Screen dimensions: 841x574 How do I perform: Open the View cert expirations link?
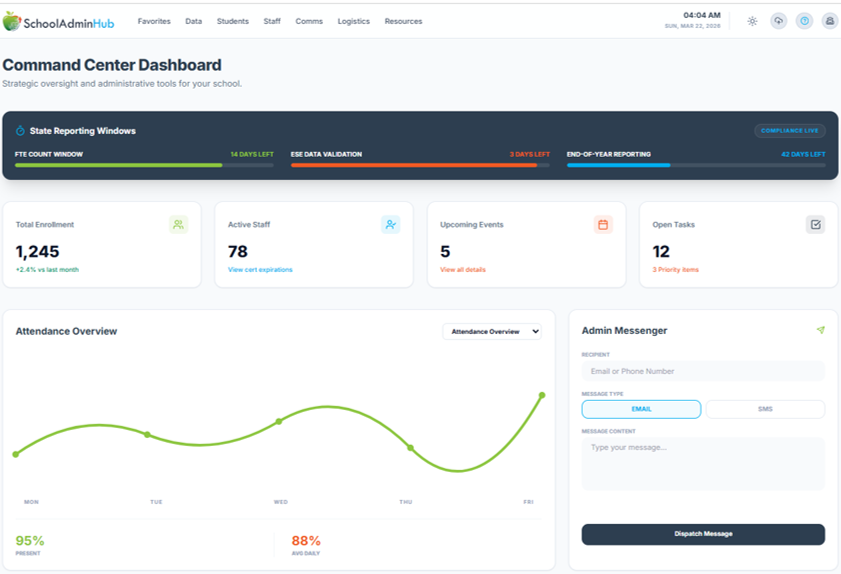[x=260, y=270]
